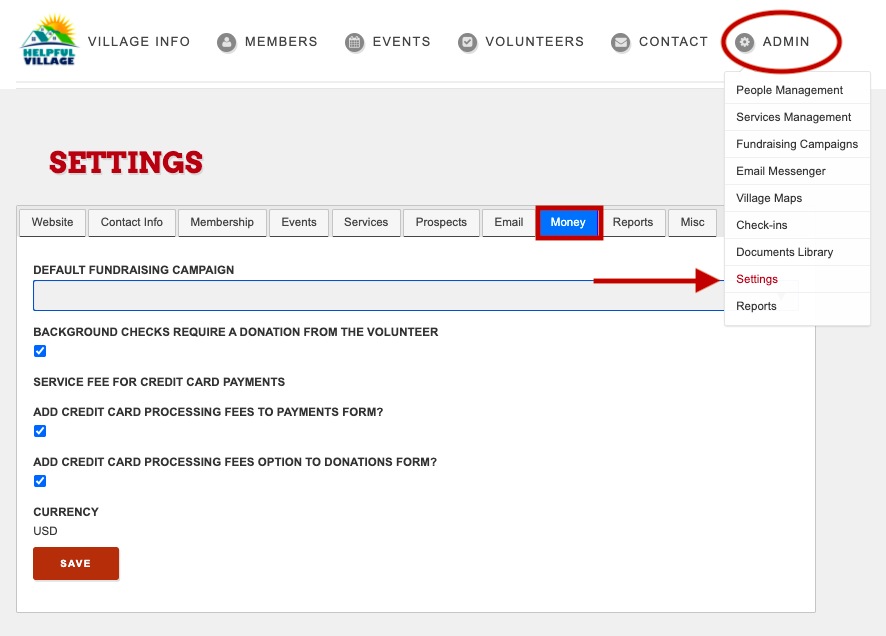The height and width of the screenshot is (636, 886).
Task: Toggle processing fees option on donations form
Action: click(40, 481)
